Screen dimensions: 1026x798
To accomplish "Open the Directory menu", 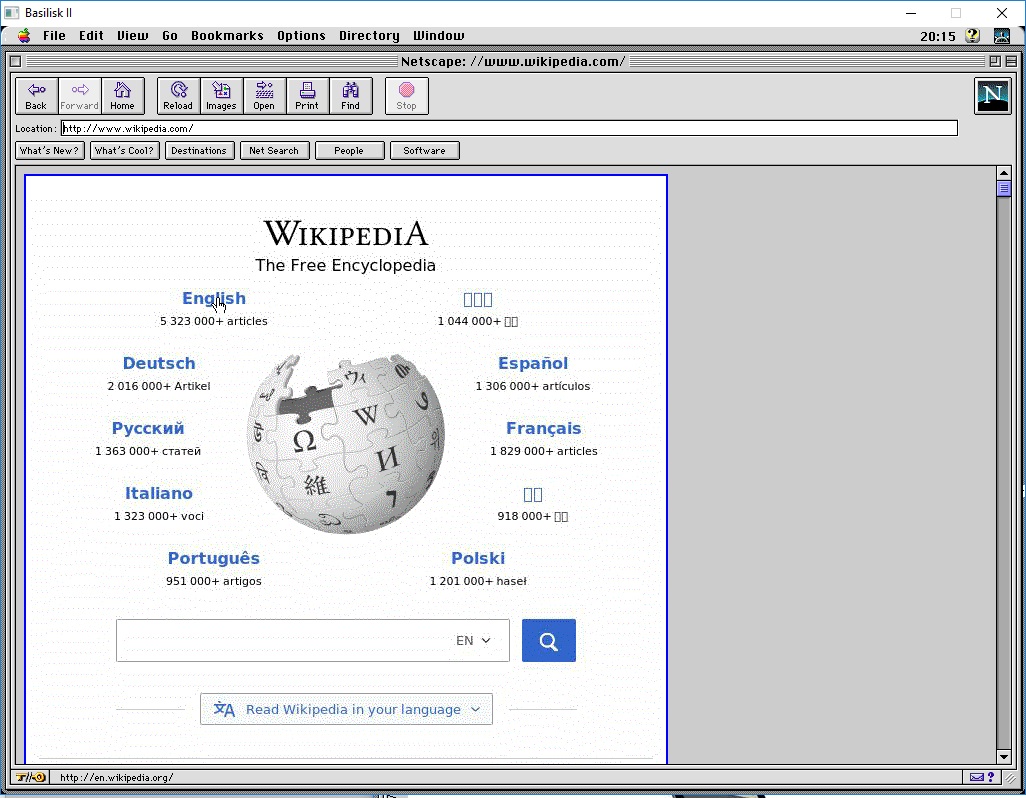I will coord(369,36).
